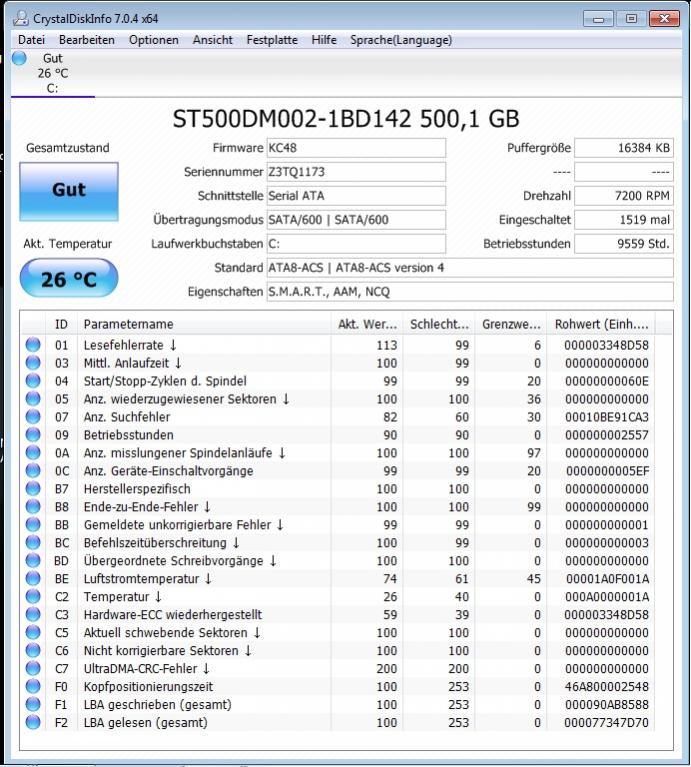Click status orb for UltraDMA-CRC-Fehler row

click(x=33, y=669)
